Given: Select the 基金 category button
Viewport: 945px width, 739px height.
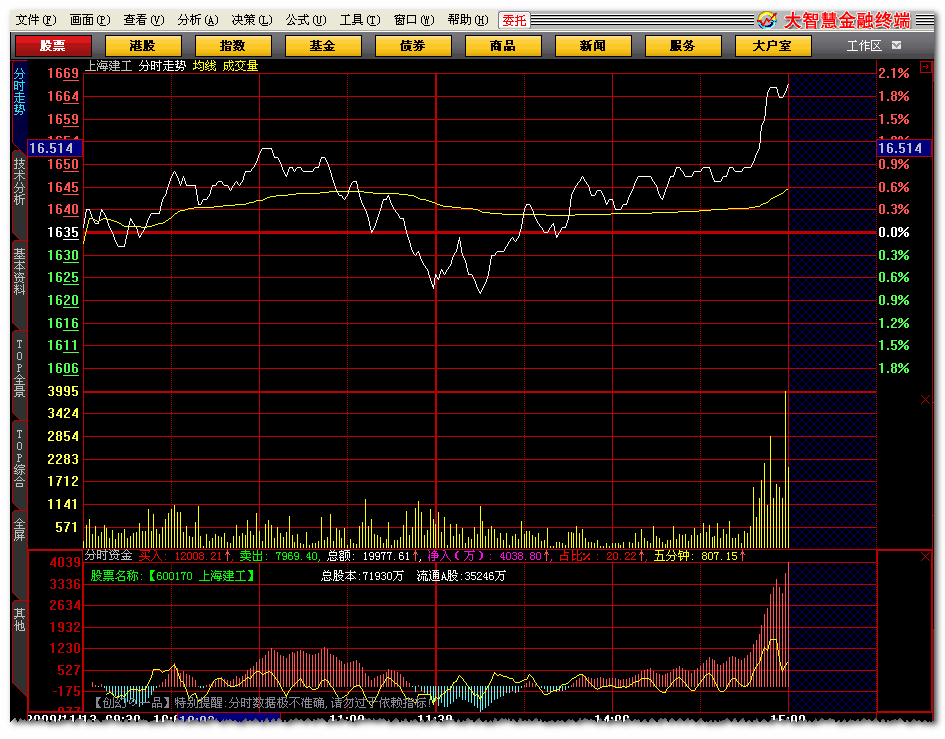Looking at the screenshot, I should point(322,46).
